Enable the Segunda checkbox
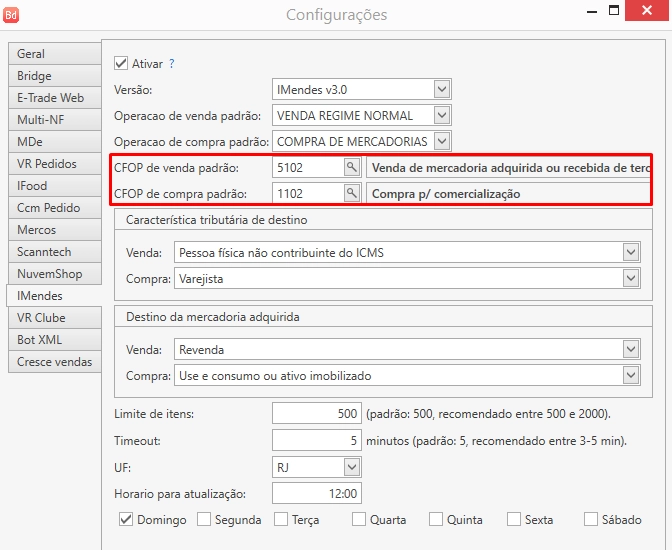Image resolution: width=672 pixels, height=550 pixels. point(204,519)
